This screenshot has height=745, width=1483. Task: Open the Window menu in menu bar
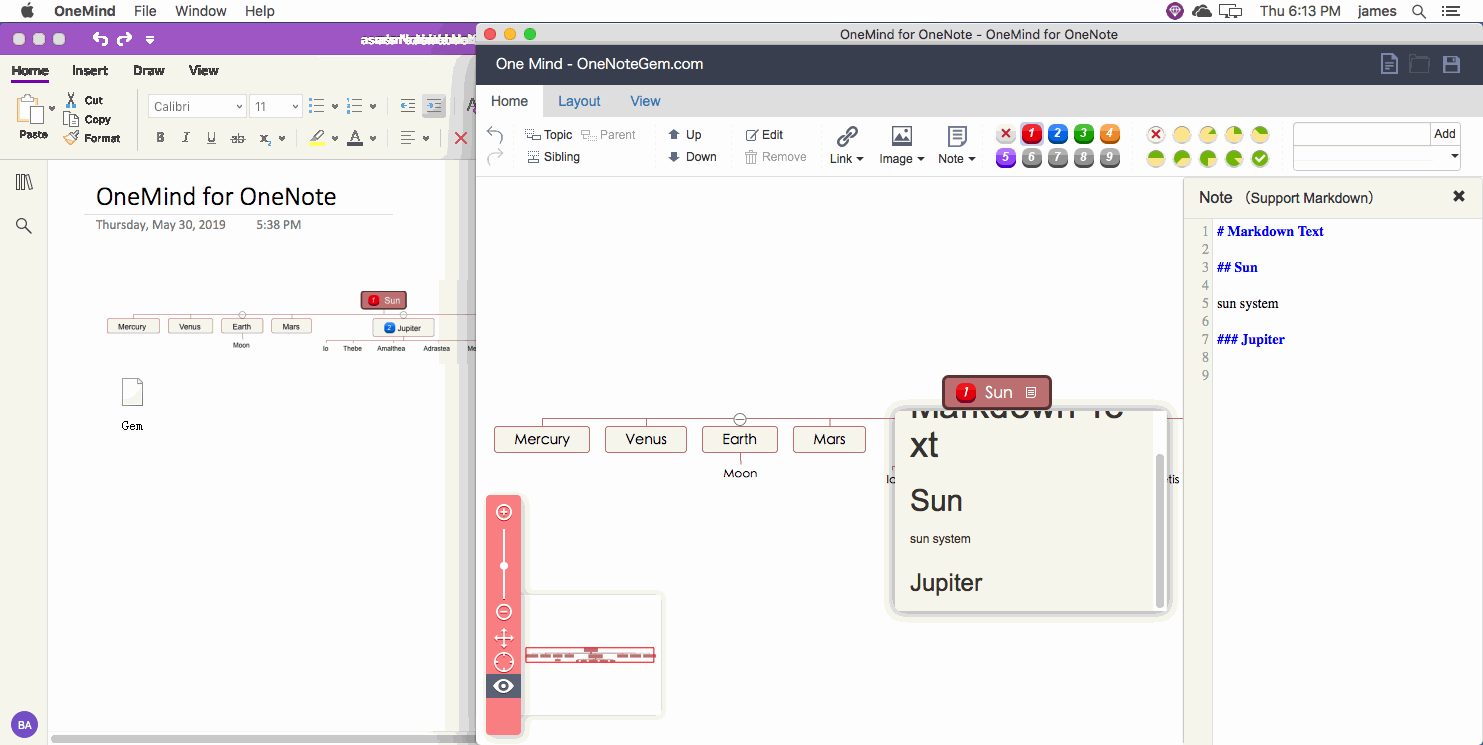point(200,11)
